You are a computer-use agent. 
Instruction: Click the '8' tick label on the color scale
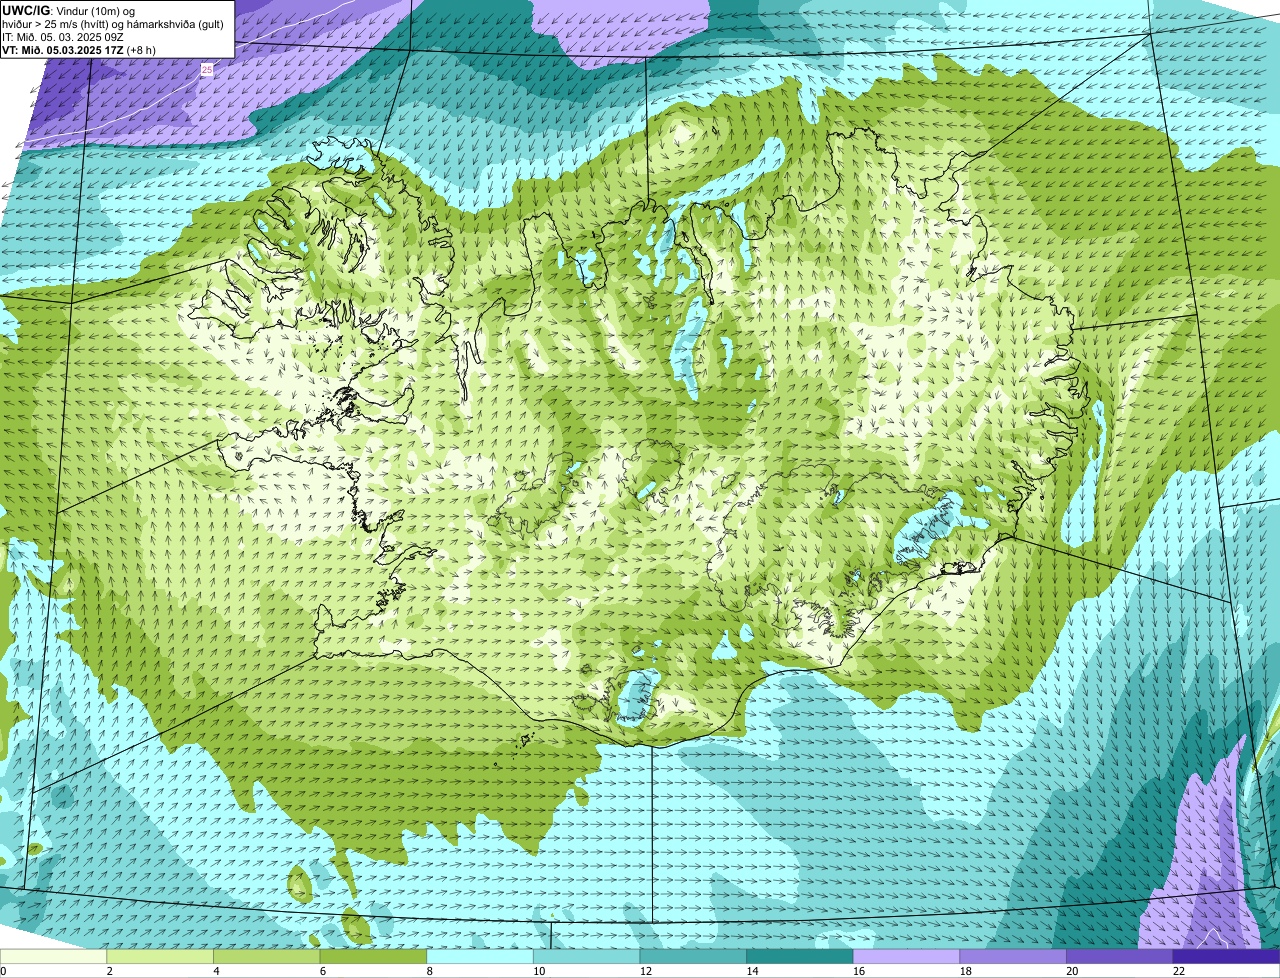pyautogui.click(x=429, y=971)
